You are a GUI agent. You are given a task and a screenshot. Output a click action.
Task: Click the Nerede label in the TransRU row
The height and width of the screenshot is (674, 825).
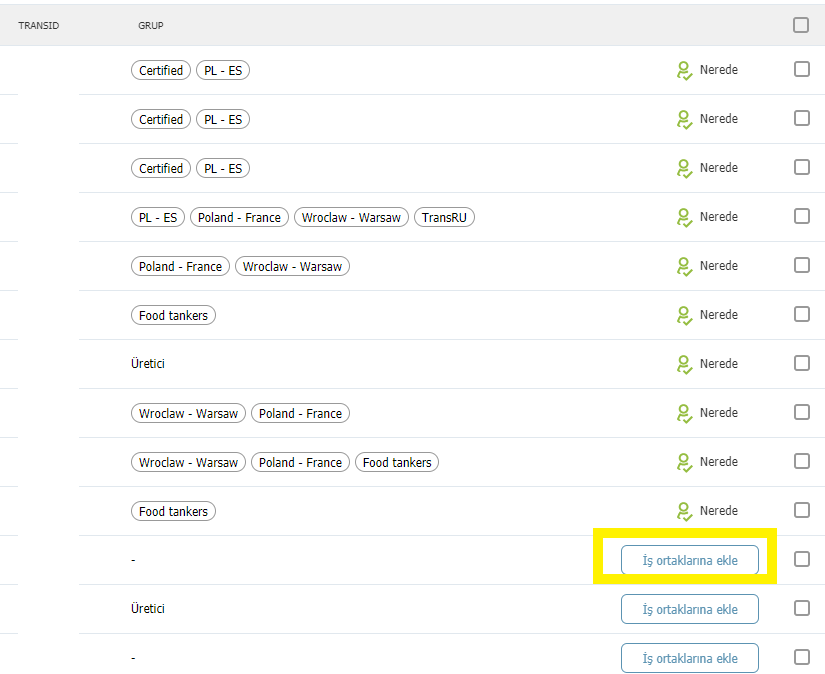click(719, 216)
